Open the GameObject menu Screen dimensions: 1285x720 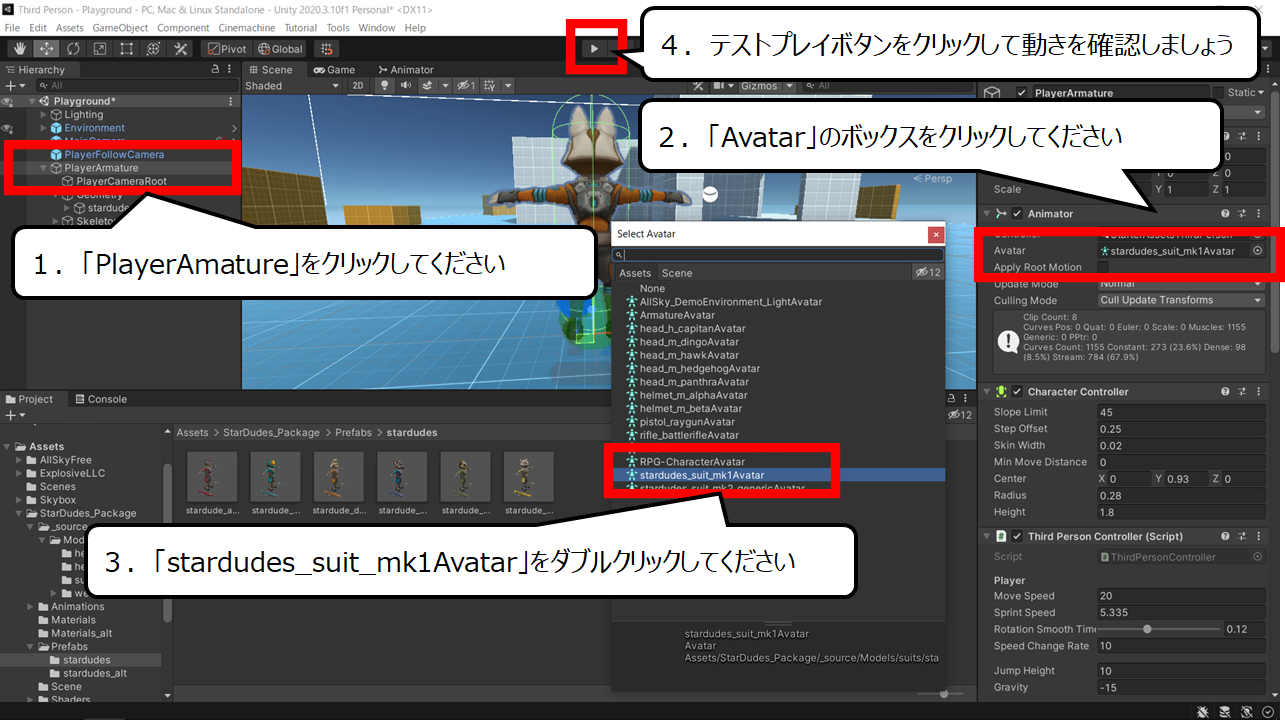120,28
